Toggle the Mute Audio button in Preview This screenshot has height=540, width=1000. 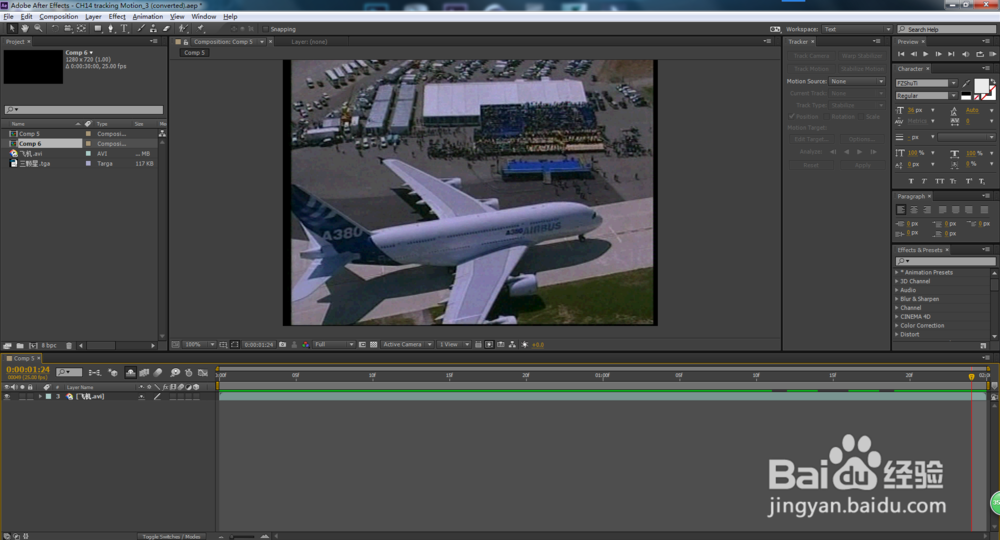pyautogui.click(x=966, y=54)
